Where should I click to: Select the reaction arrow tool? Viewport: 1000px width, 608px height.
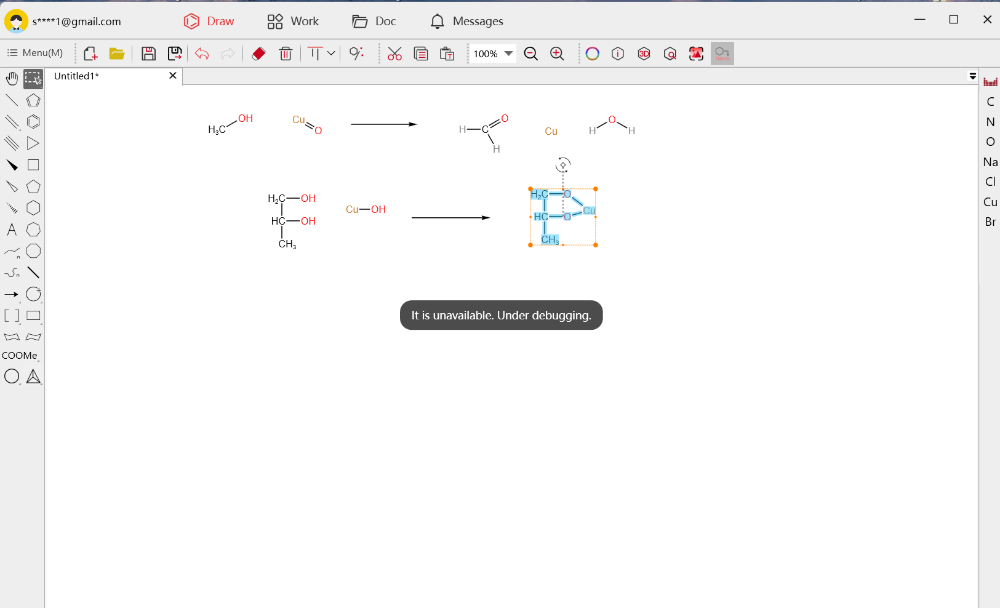12,294
